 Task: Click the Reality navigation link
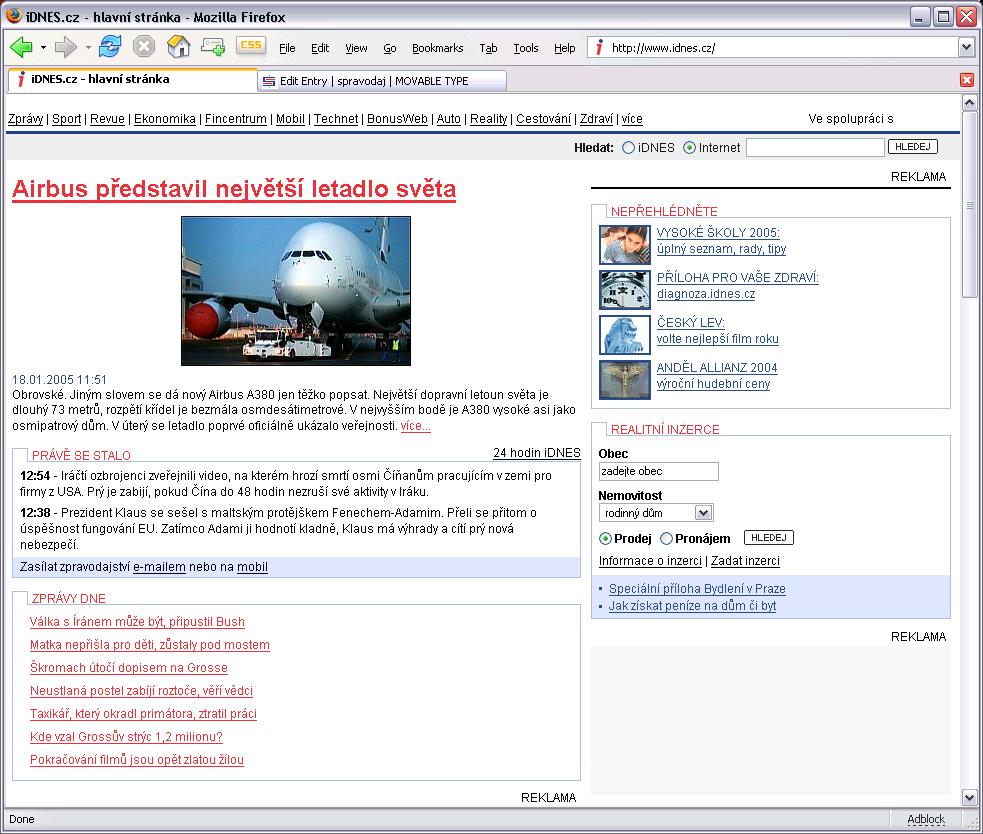click(x=488, y=119)
